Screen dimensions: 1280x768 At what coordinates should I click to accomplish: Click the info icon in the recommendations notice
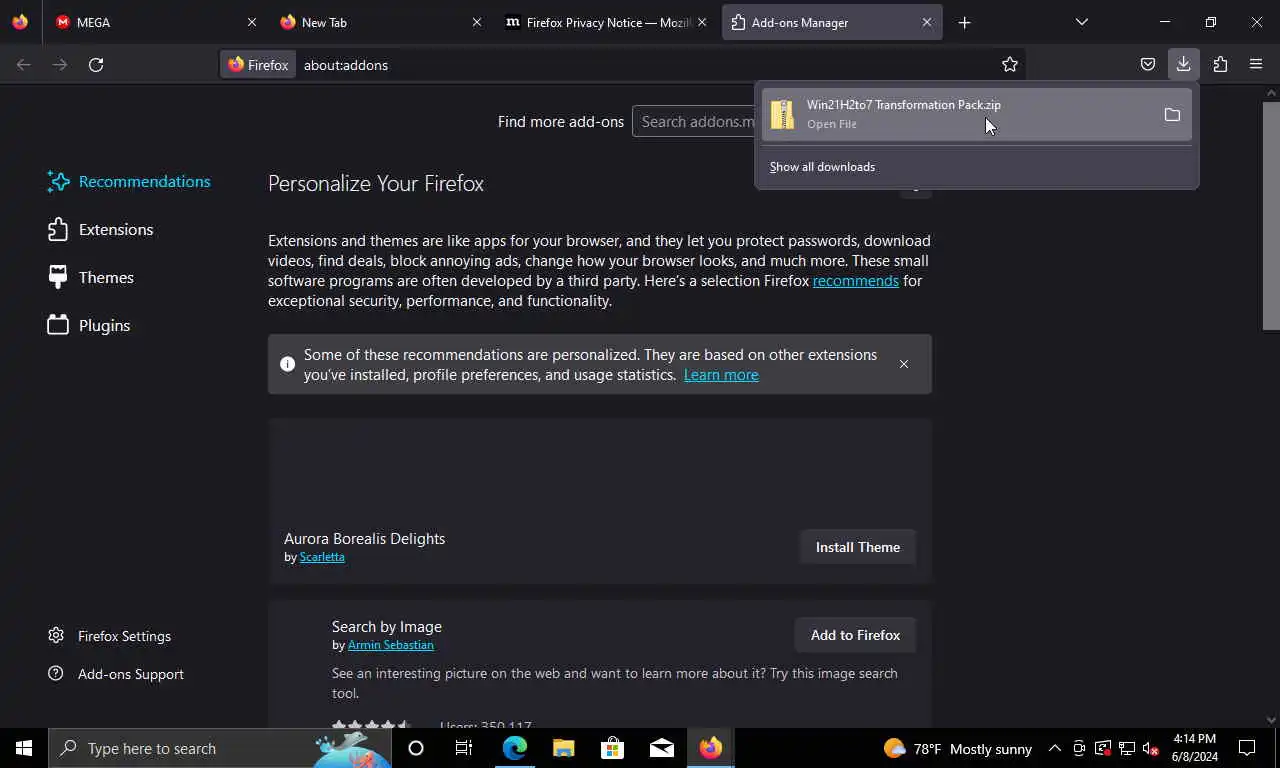coord(287,364)
